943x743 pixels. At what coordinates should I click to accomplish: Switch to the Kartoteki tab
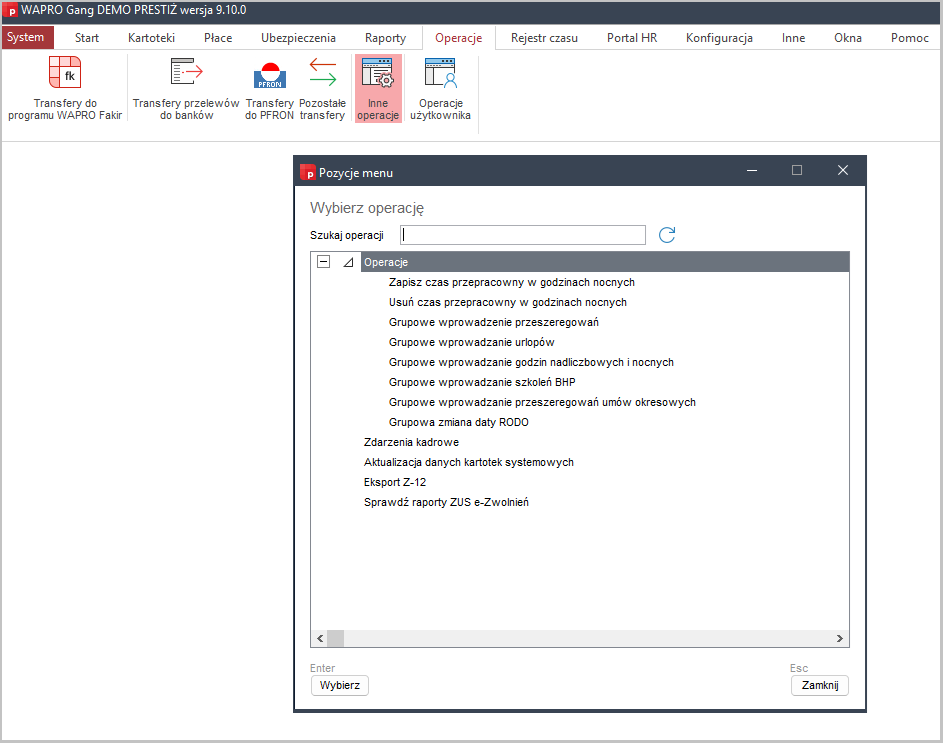click(x=151, y=38)
